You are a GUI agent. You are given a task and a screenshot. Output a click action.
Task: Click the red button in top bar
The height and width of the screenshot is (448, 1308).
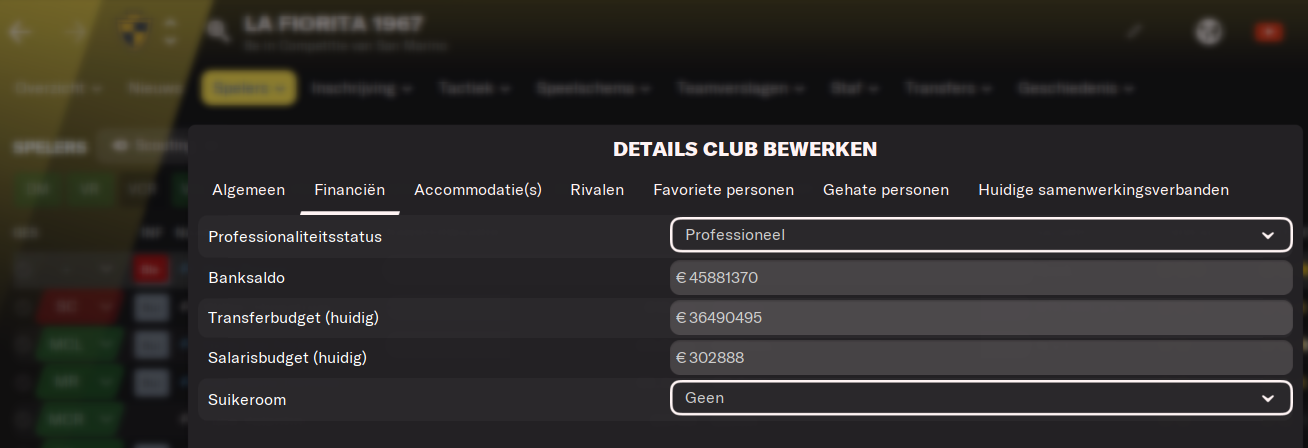[1269, 32]
